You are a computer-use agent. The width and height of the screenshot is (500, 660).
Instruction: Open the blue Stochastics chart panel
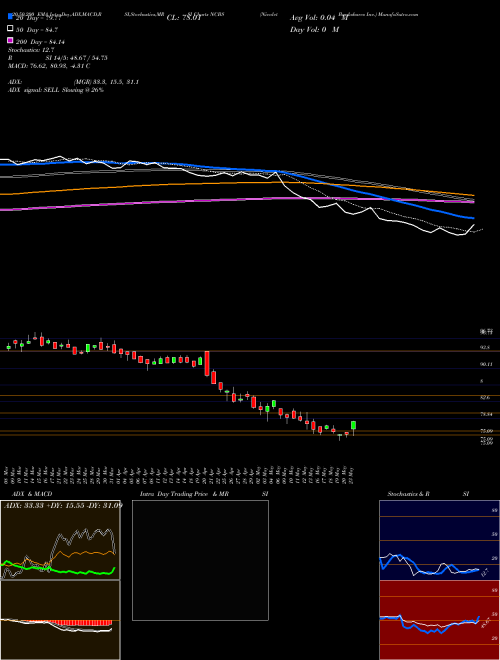coord(439,540)
